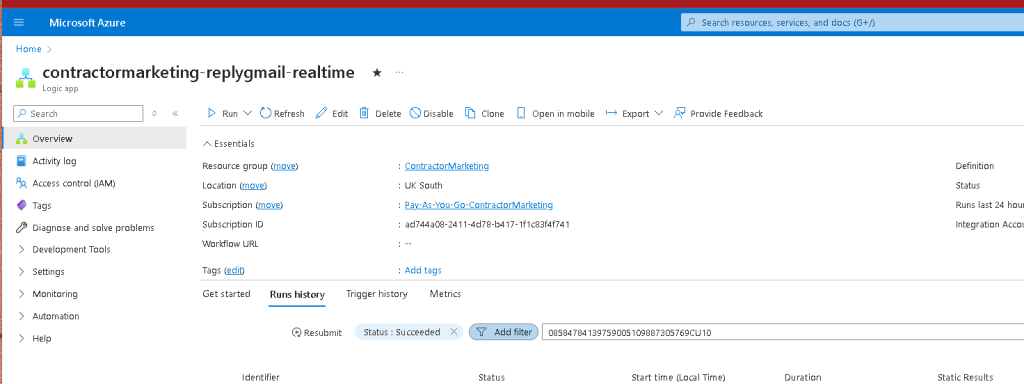The width and height of the screenshot is (1024, 384).
Task: Click the sidebar expand/collapse sort arrows
Action: (x=154, y=113)
